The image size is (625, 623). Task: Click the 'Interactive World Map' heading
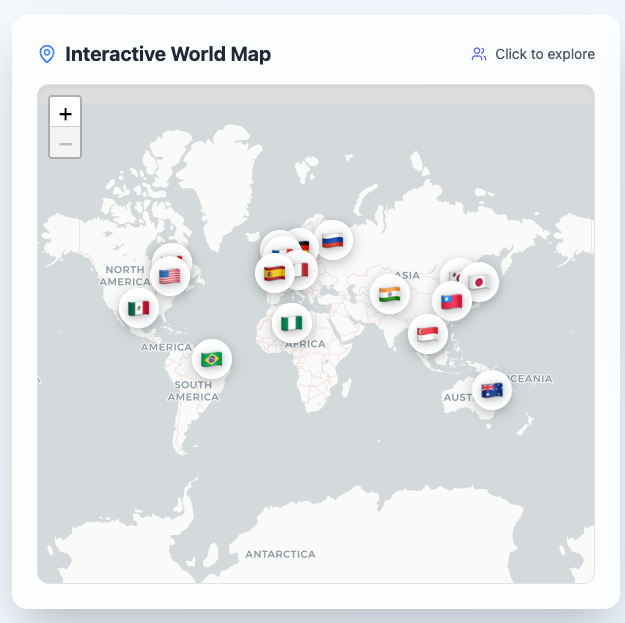tap(168, 54)
